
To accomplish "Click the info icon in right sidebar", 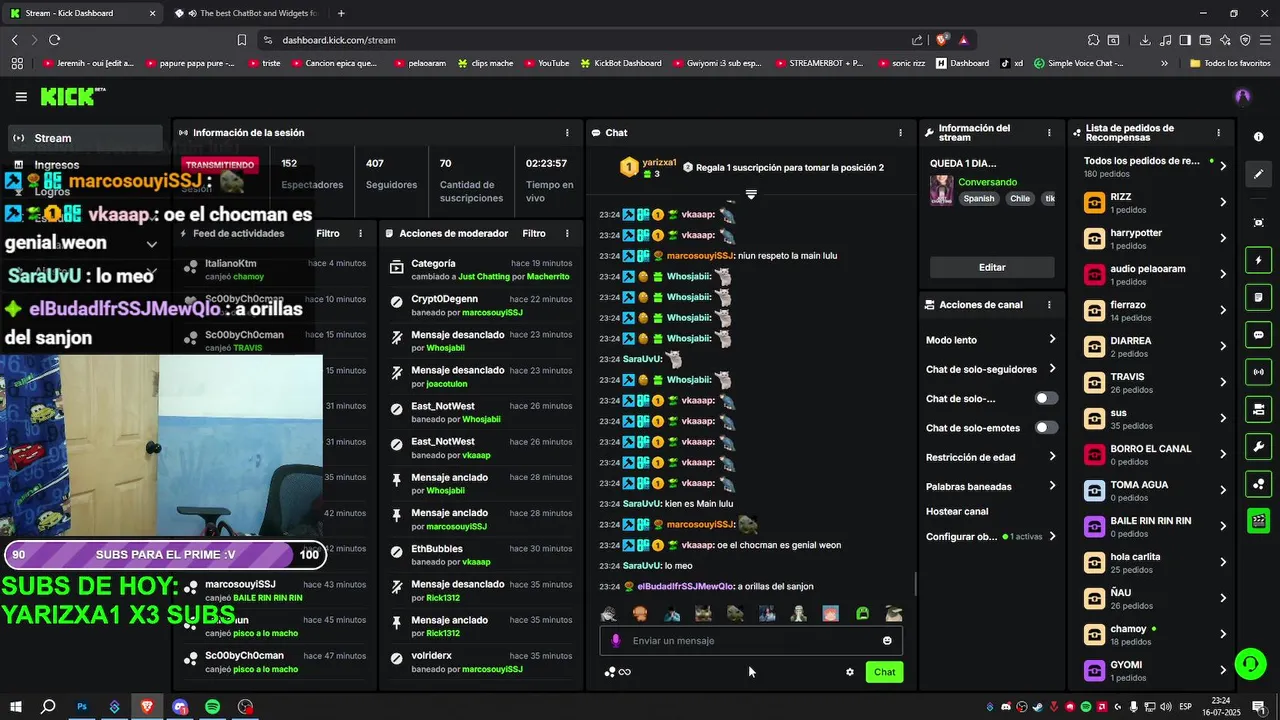I will click(1258, 136).
